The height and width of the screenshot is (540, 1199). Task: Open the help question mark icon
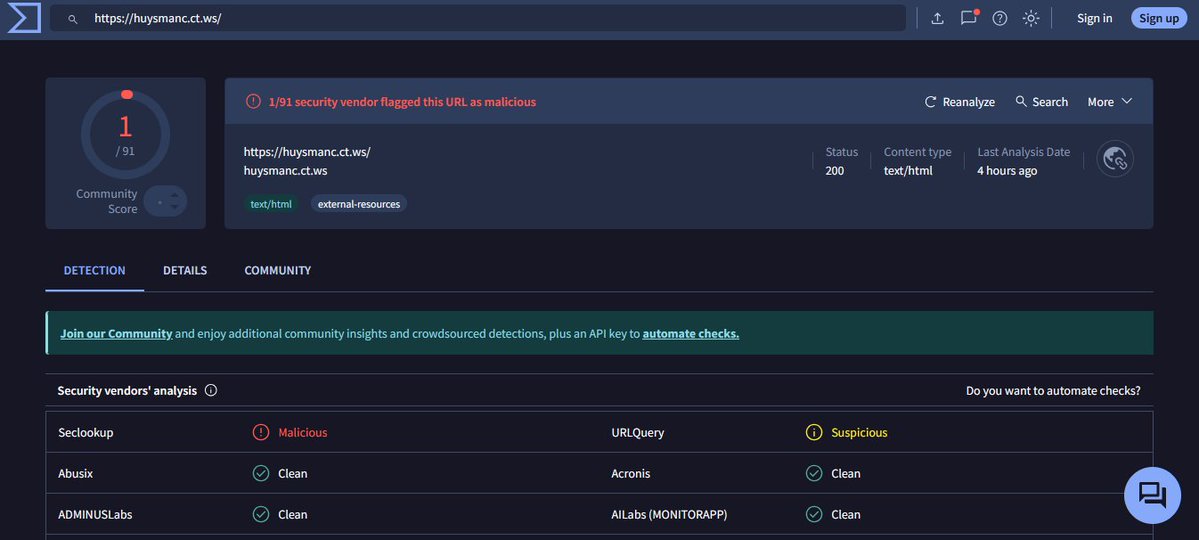coord(999,18)
